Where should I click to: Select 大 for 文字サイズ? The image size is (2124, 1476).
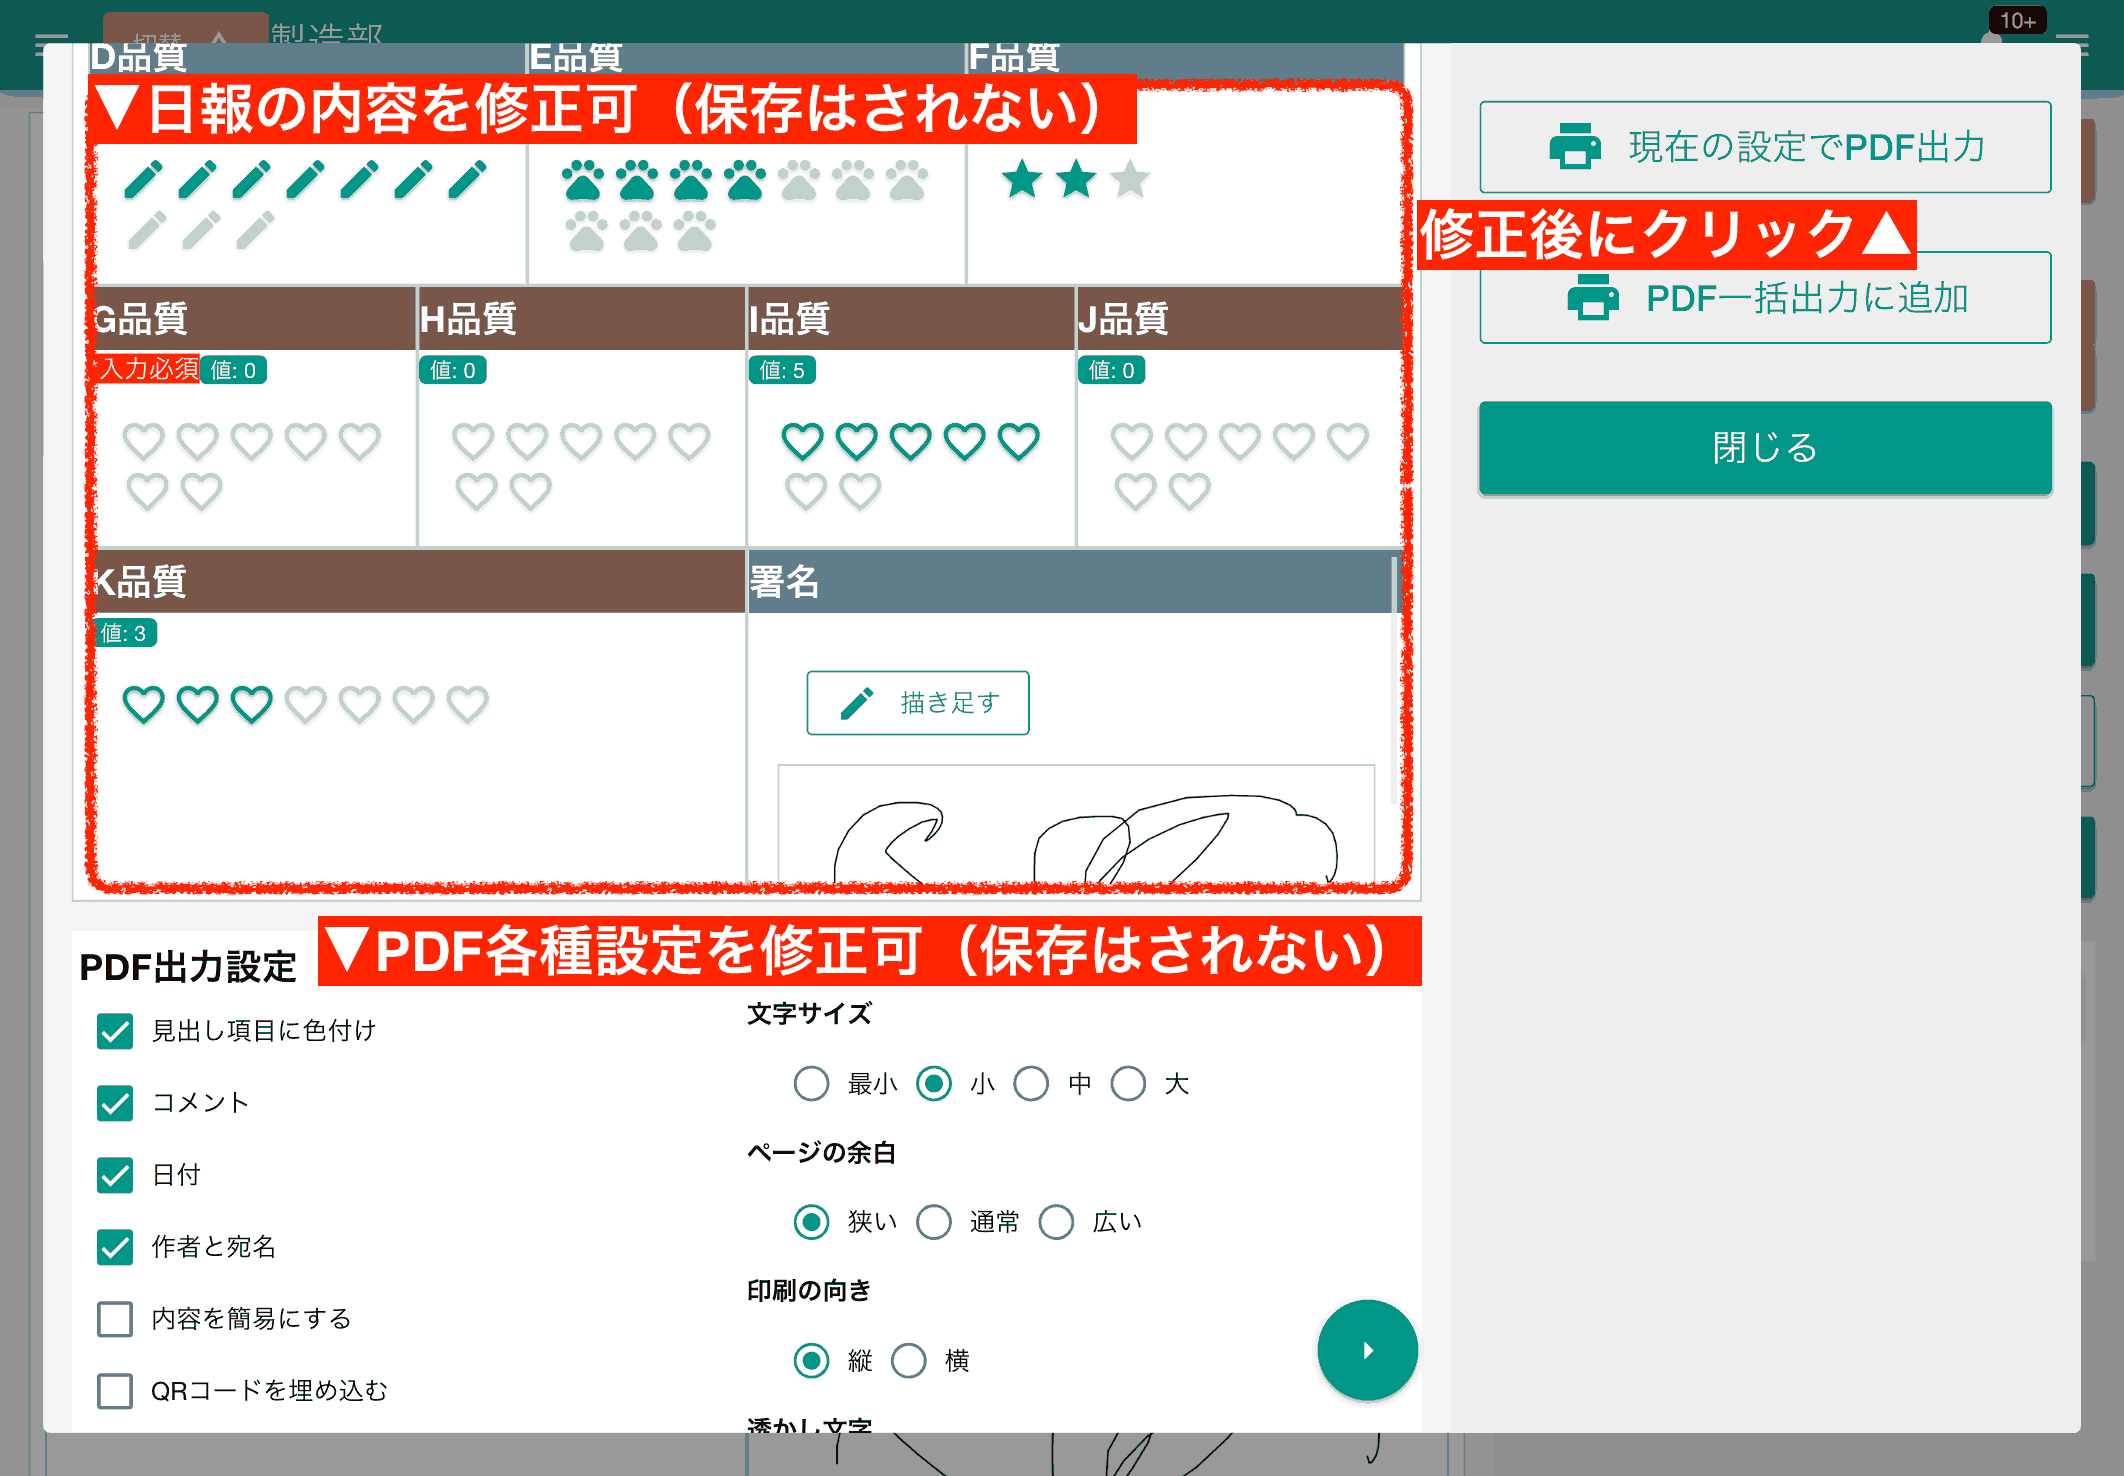click(1128, 1083)
